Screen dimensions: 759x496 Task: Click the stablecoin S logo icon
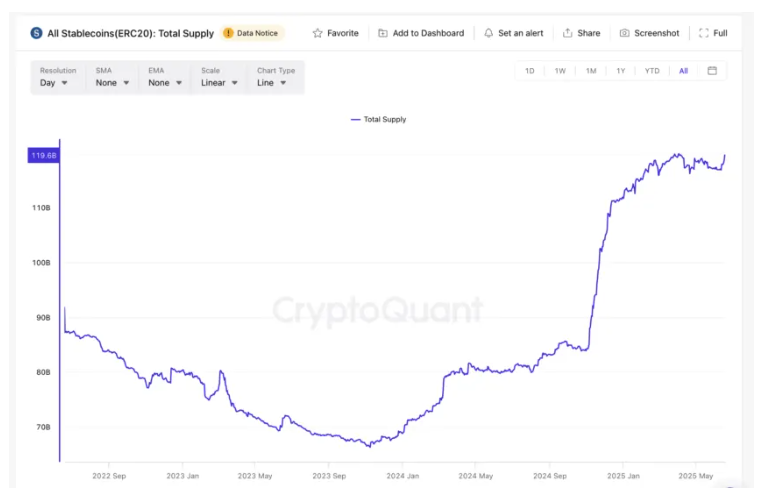(37, 33)
